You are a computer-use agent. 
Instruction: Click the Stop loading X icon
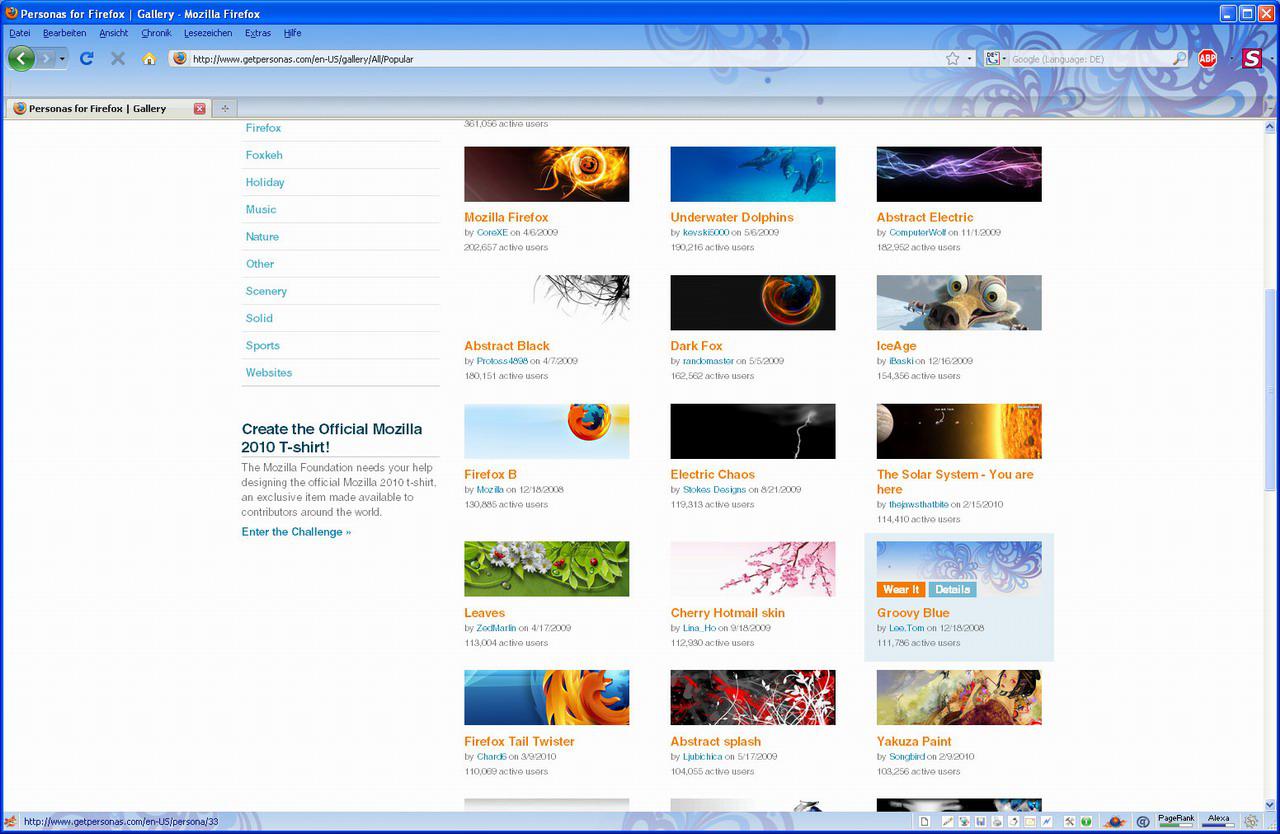point(118,59)
